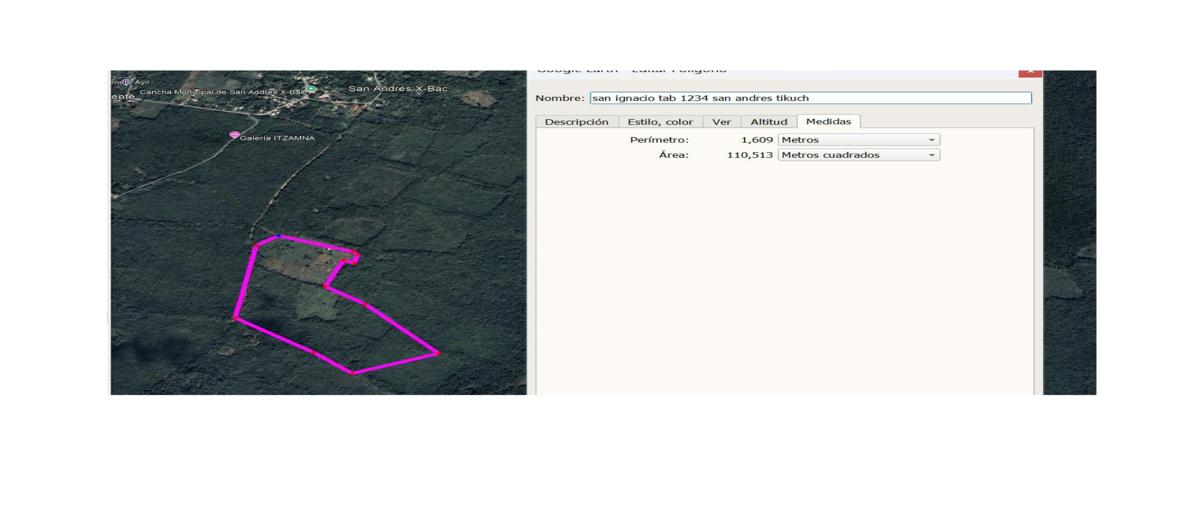1200x507 pixels.
Task: Open the Estilo, color tab
Action: (660, 122)
